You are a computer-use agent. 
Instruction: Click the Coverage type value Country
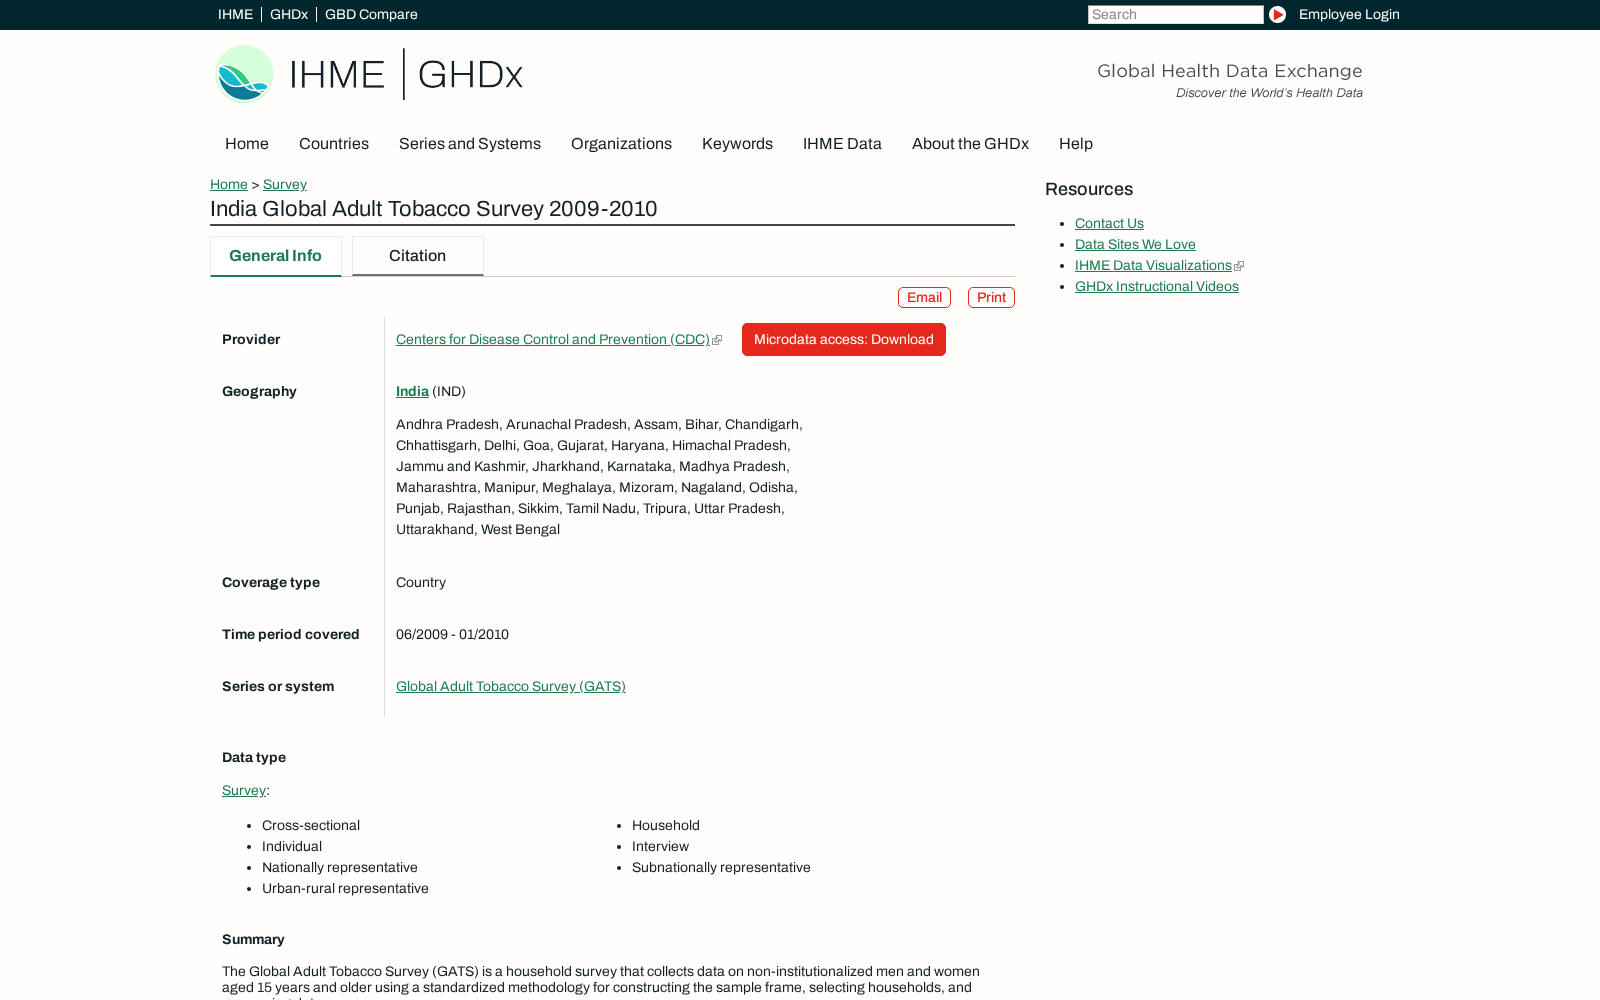pos(421,583)
